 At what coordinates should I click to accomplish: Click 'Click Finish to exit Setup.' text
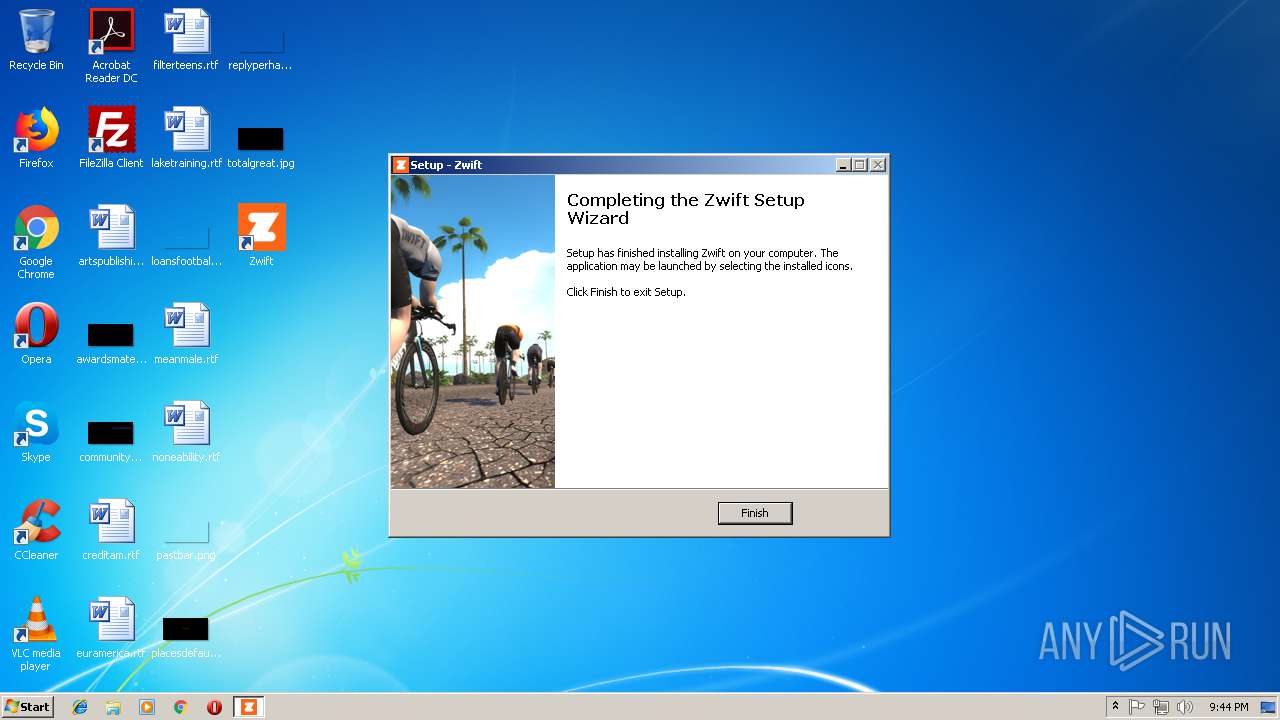coord(626,292)
